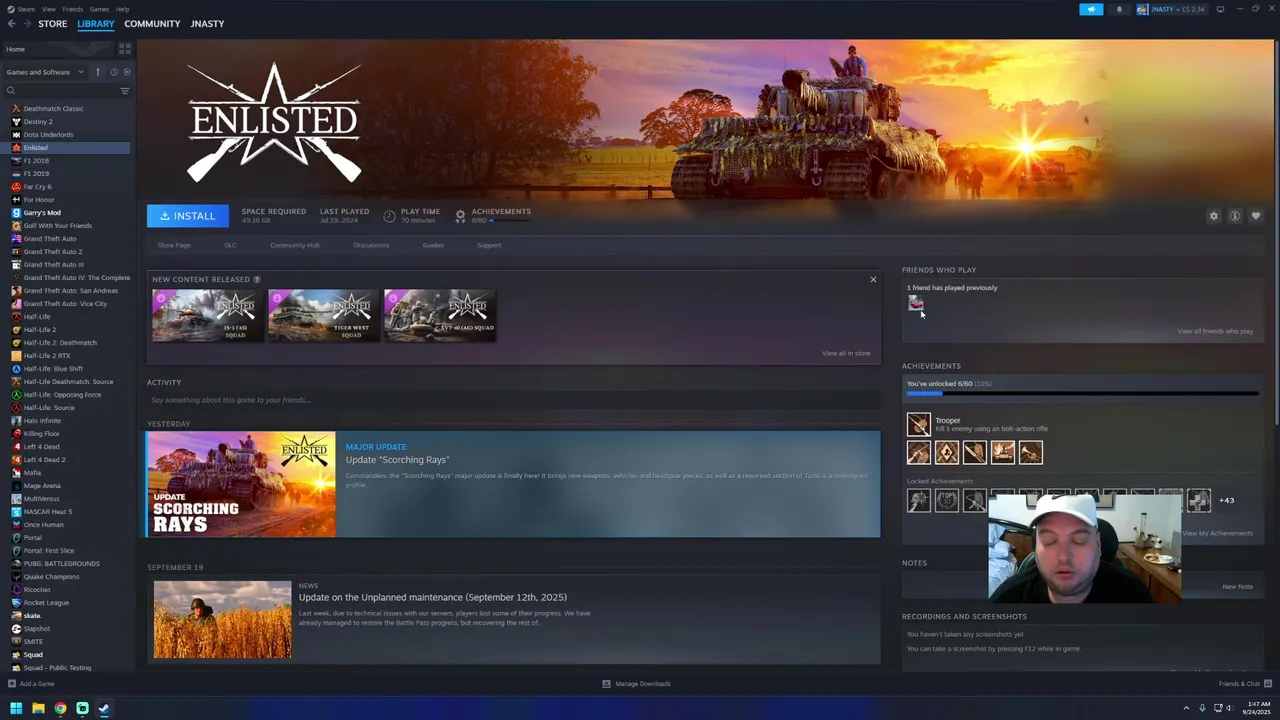Switch to the COMMUNITY tab
The width and height of the screenshot is (1280, 720).
coord(152,24)
